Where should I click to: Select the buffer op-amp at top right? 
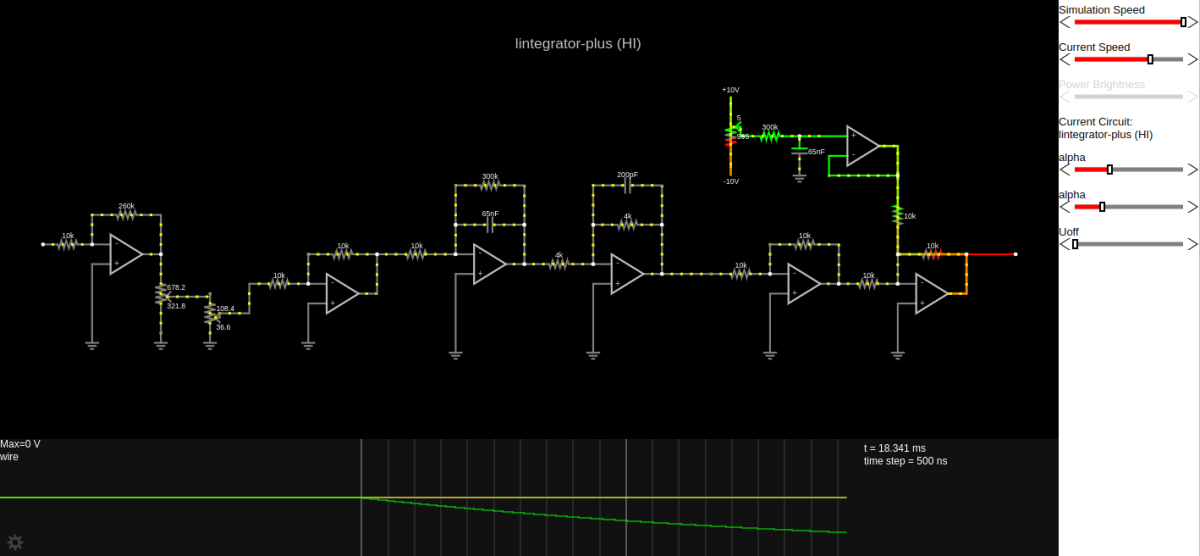tap(863, 145)
